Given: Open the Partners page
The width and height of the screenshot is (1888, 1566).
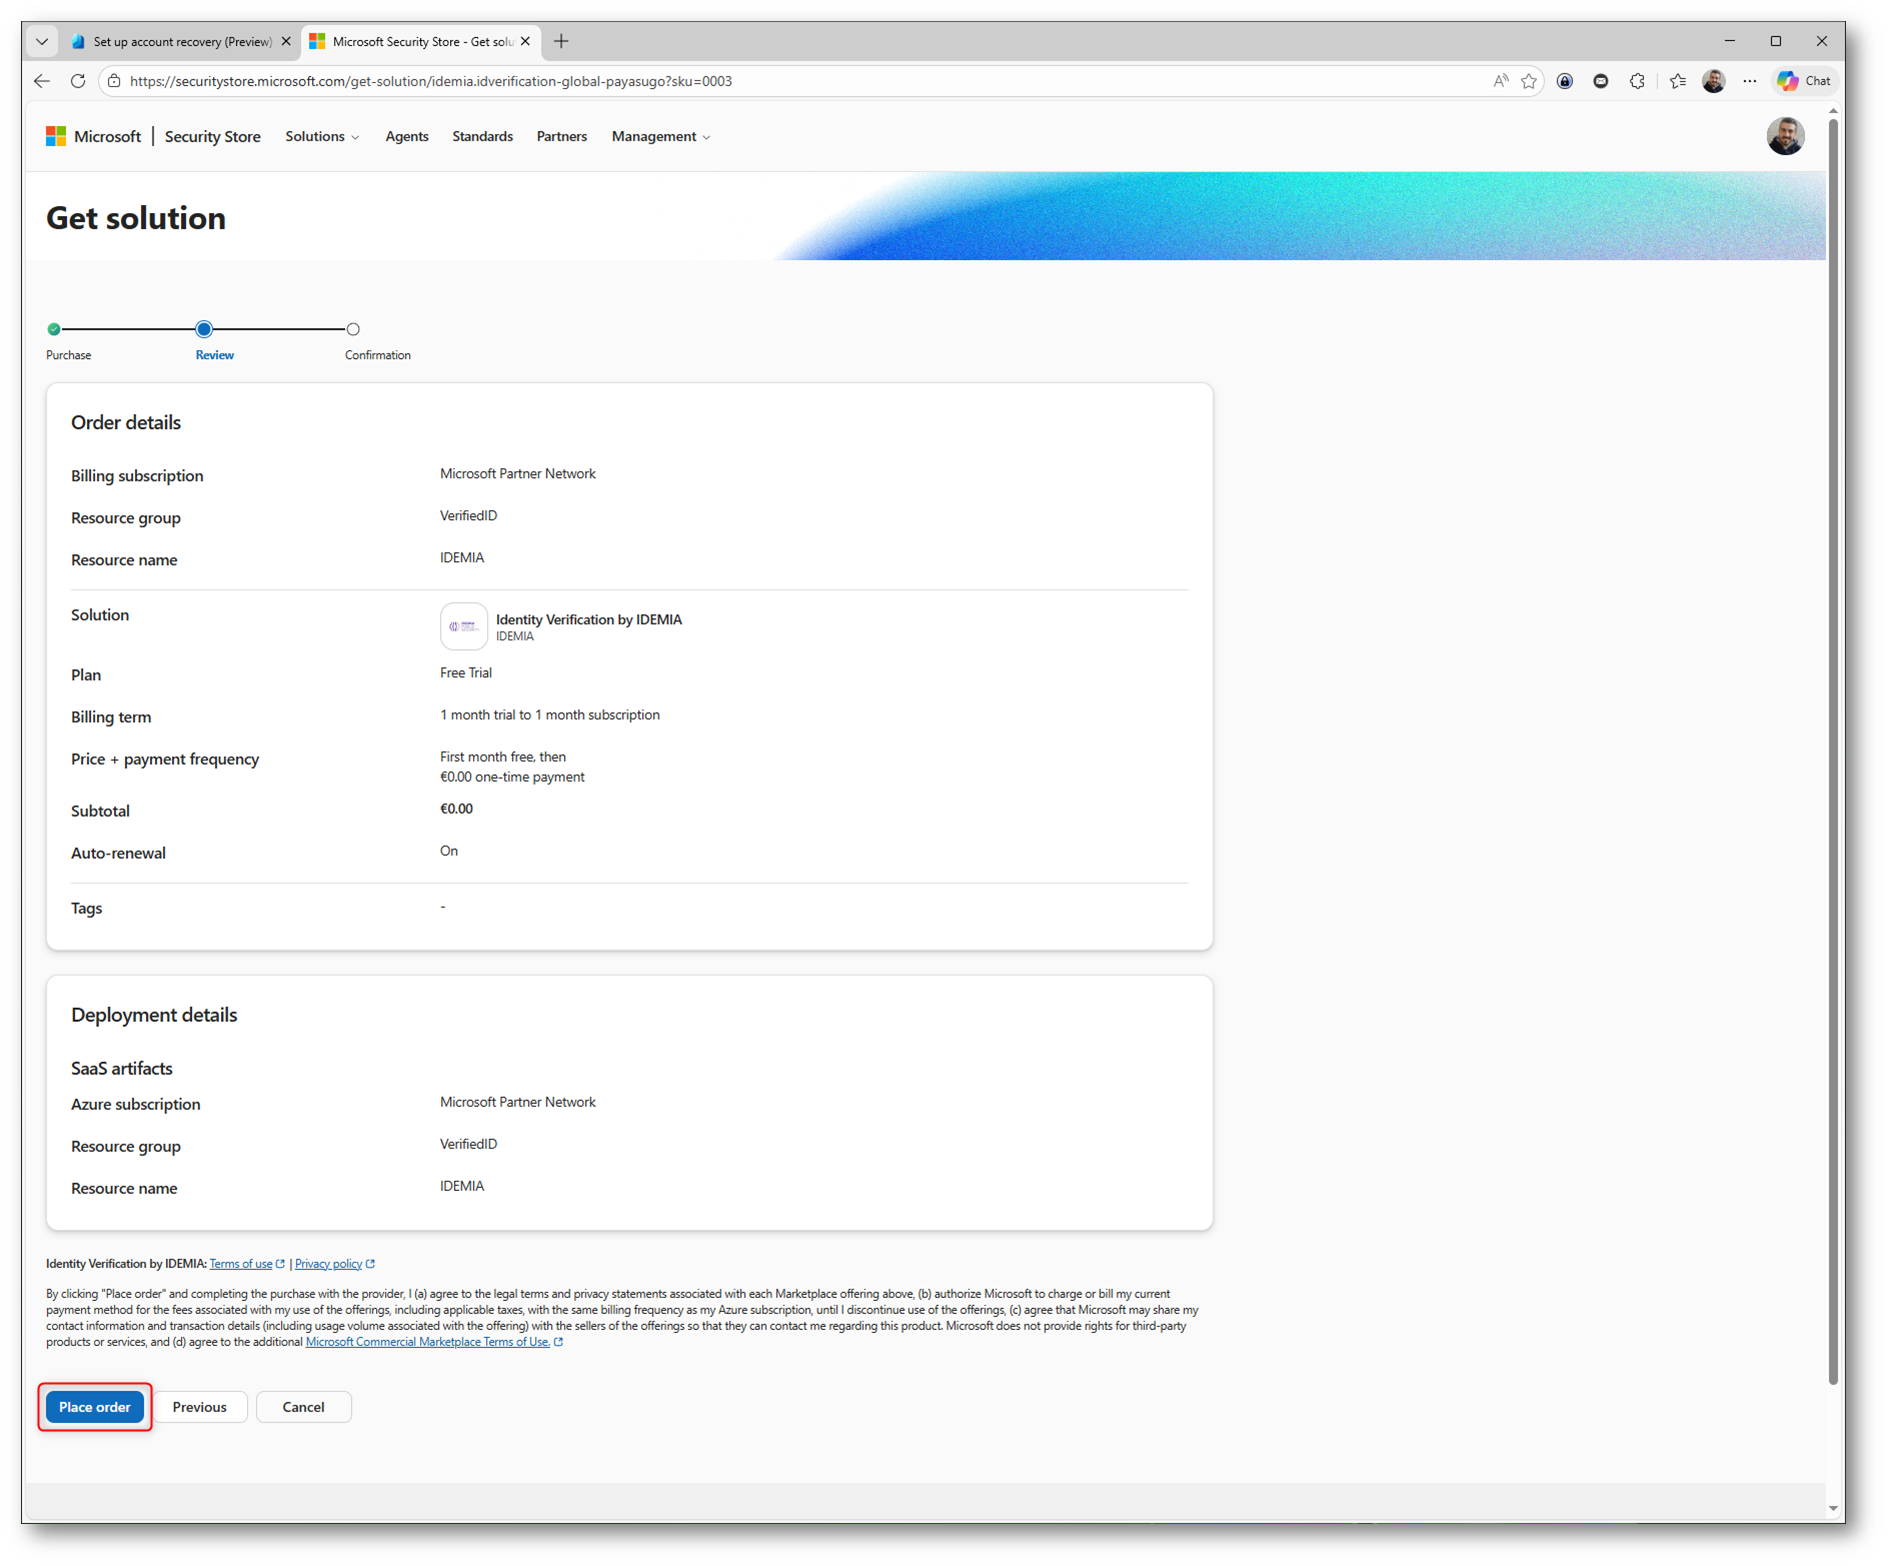Looking at the screenshot, I should point(562,136).
